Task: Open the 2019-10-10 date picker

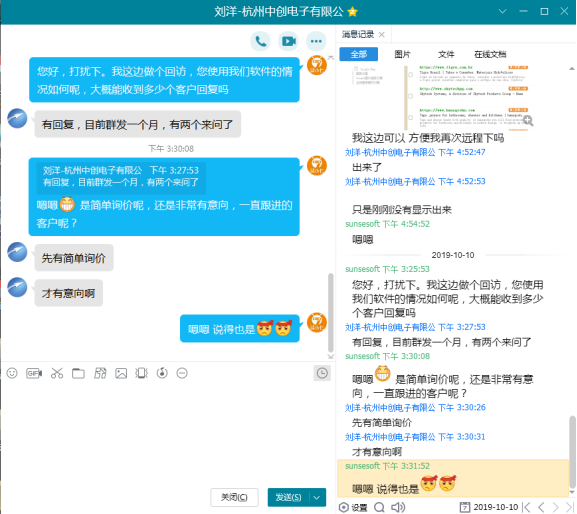Action: 489,507
